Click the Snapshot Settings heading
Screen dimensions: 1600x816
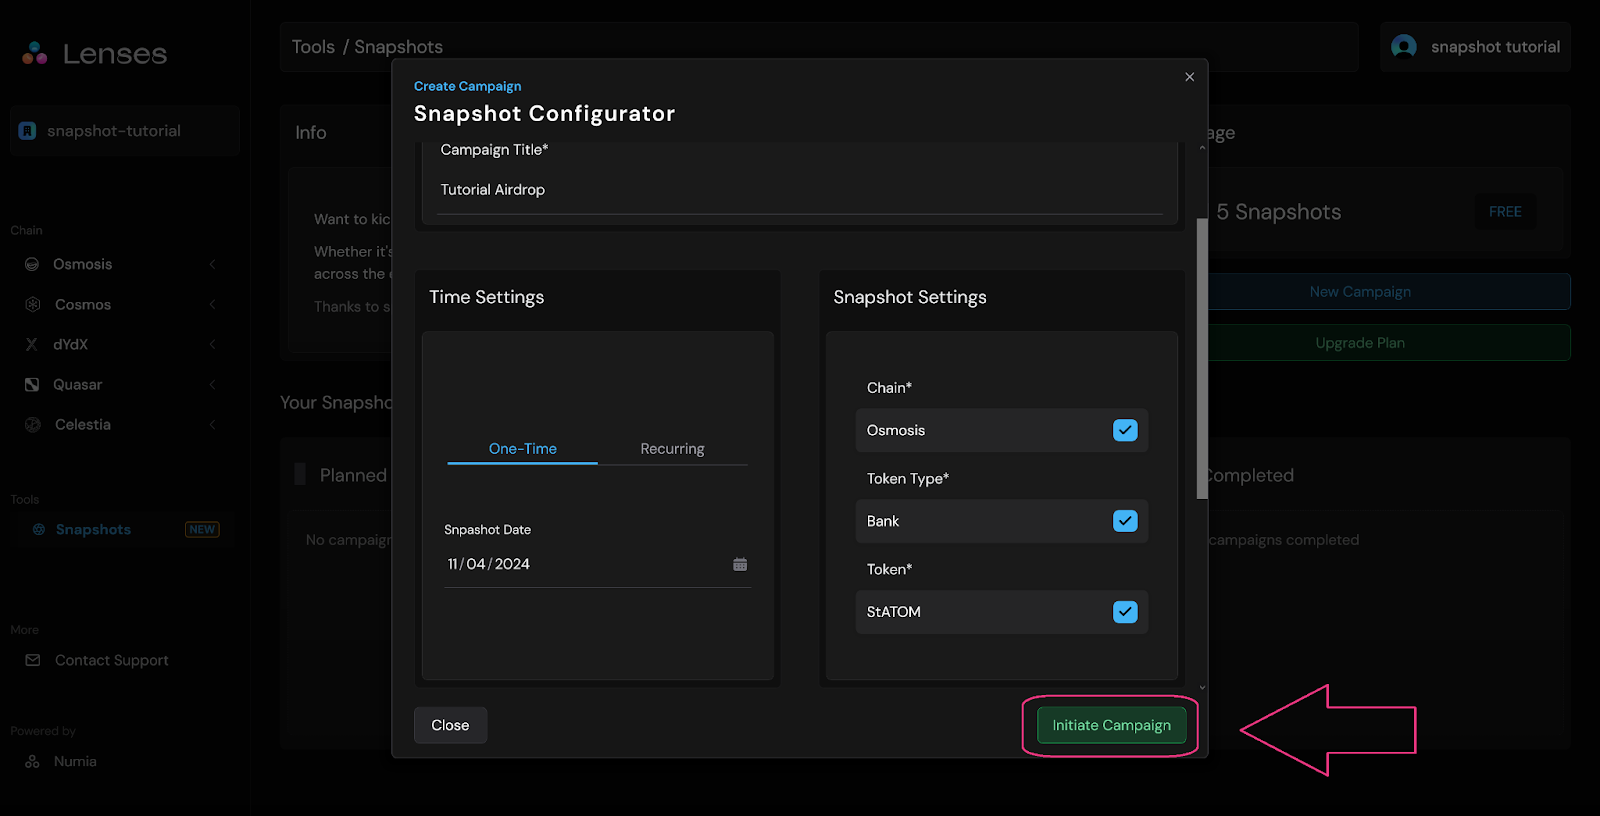pyautogui.click(x=910, y=297)
